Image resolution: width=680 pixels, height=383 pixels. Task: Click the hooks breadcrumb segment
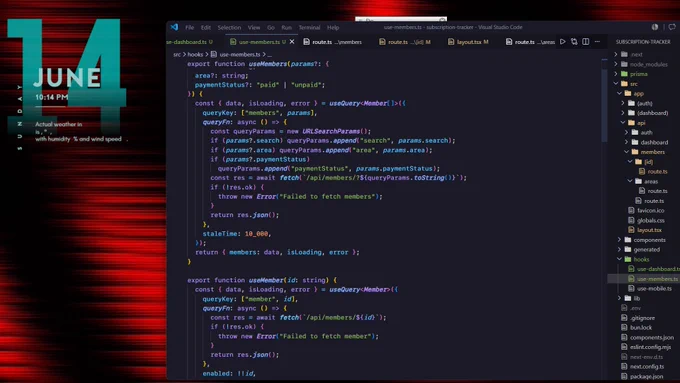pyautogui.click(x=195, y=54)
